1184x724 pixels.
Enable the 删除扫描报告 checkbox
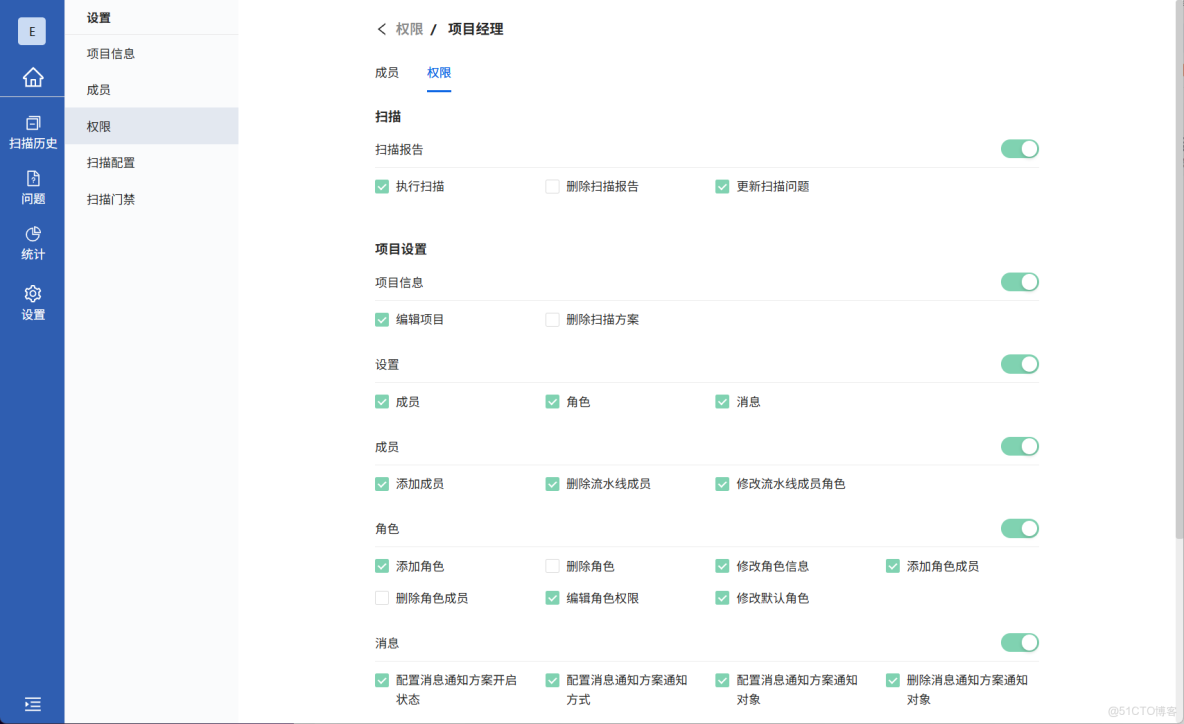point(551,186)
